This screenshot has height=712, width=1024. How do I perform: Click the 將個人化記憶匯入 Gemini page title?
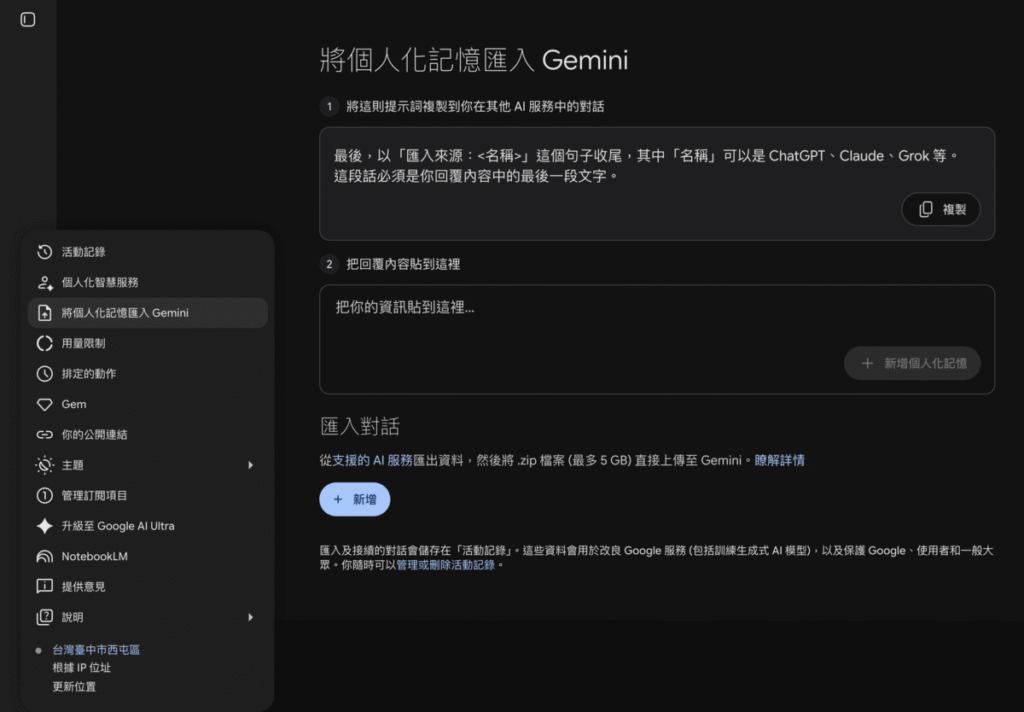(x=474, y=60)
